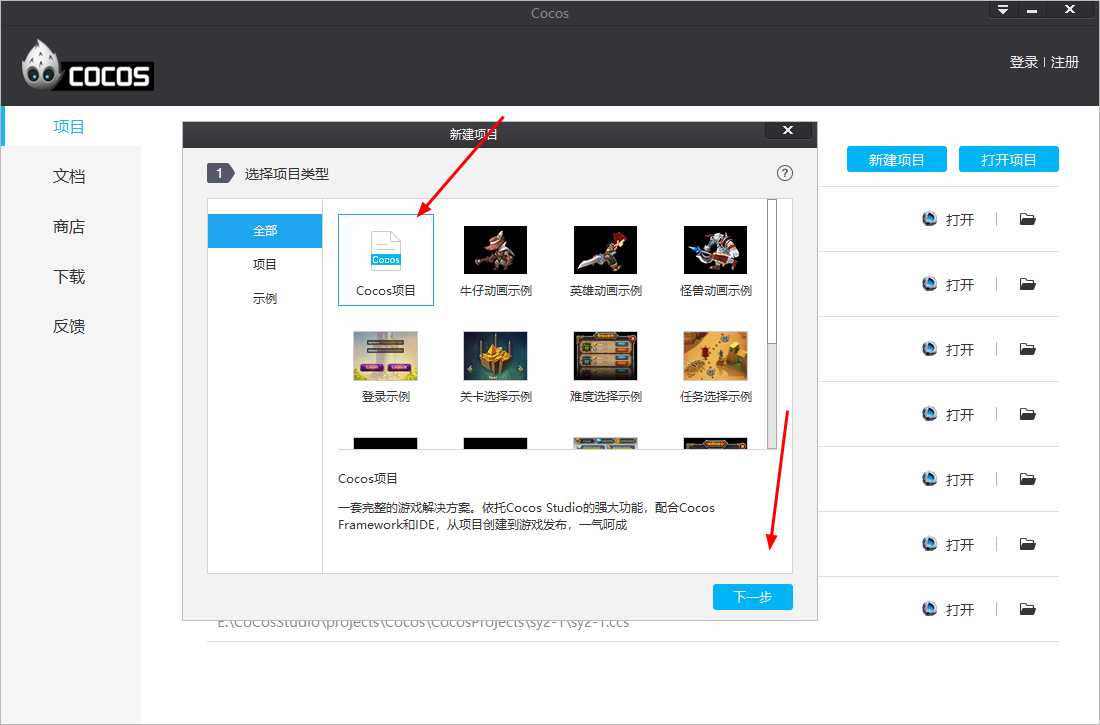Open the third project row 打开
The width and height of the screenshot is (1100, 725).
click(948, 350)
